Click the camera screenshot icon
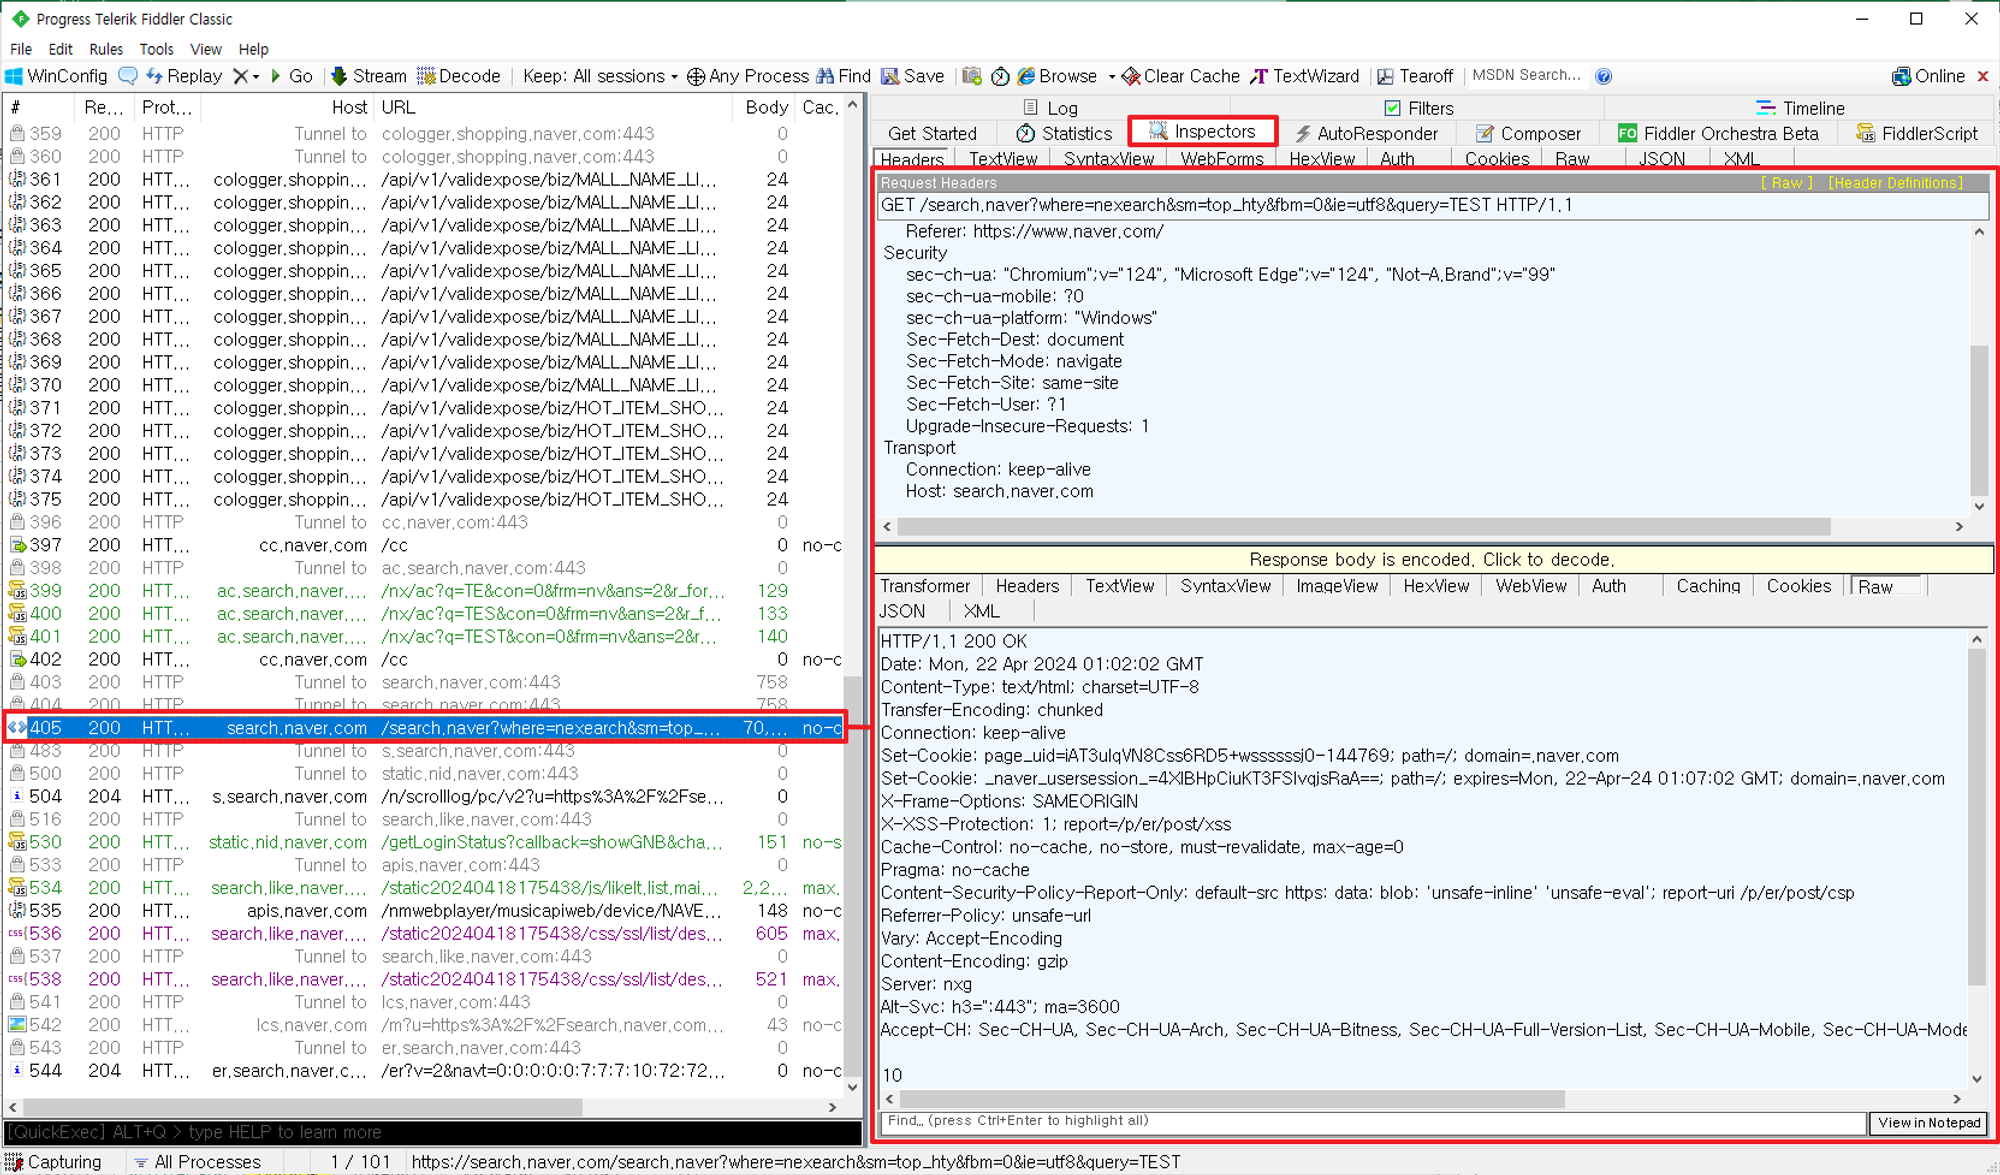The height and width of the screenshot is (1175, 2000). [x=971, y=76]
